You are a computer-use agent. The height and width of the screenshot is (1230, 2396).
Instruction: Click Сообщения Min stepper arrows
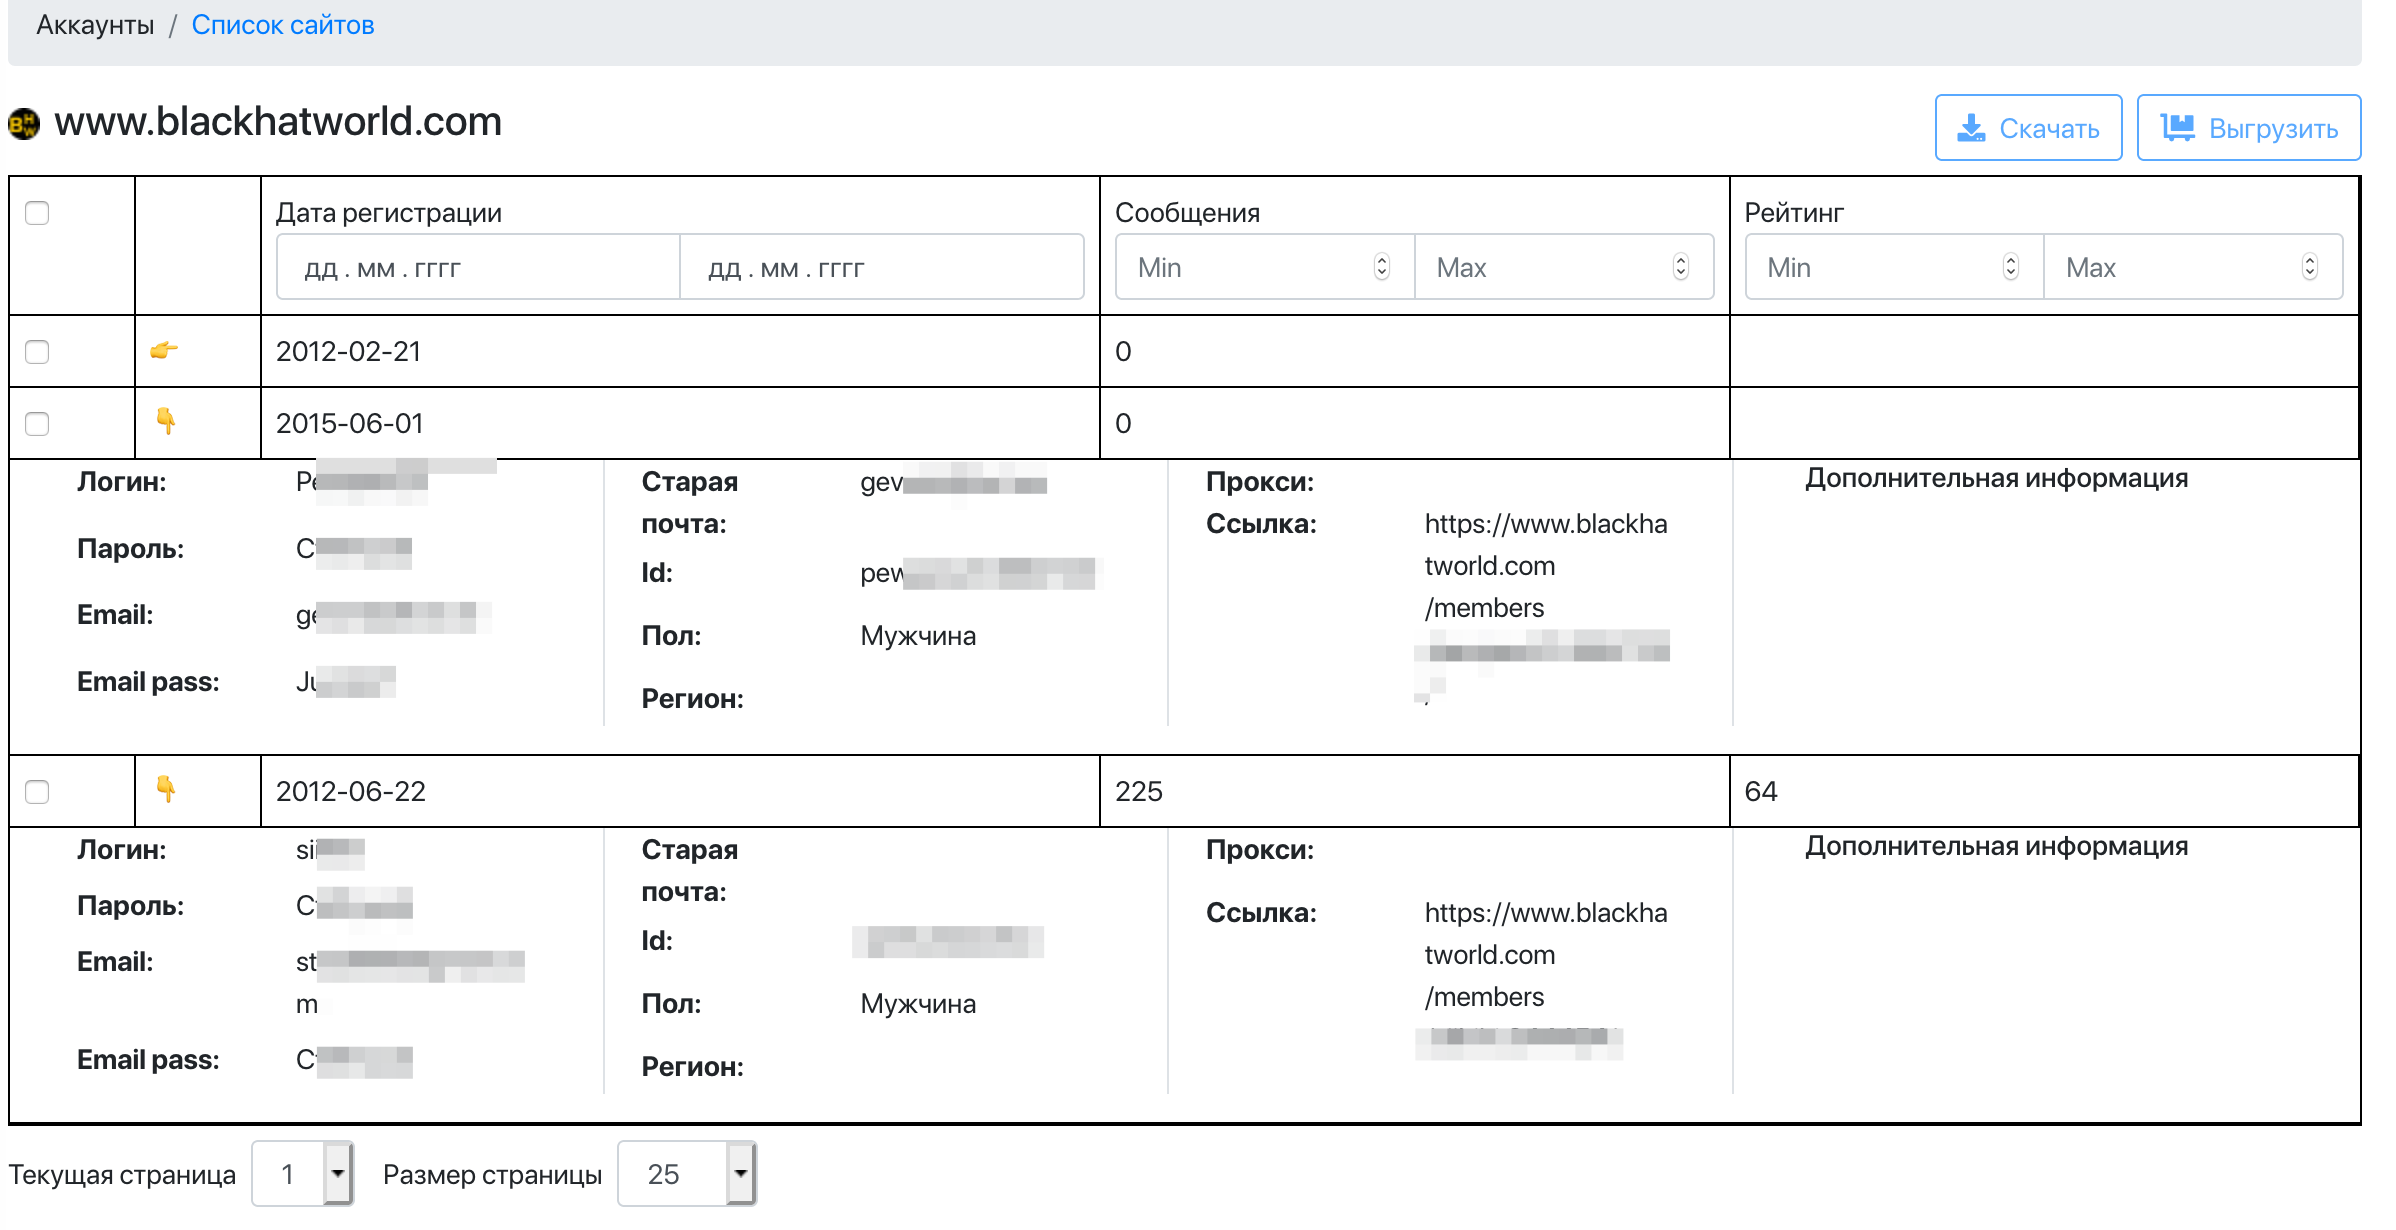(x=1381, y=267)
